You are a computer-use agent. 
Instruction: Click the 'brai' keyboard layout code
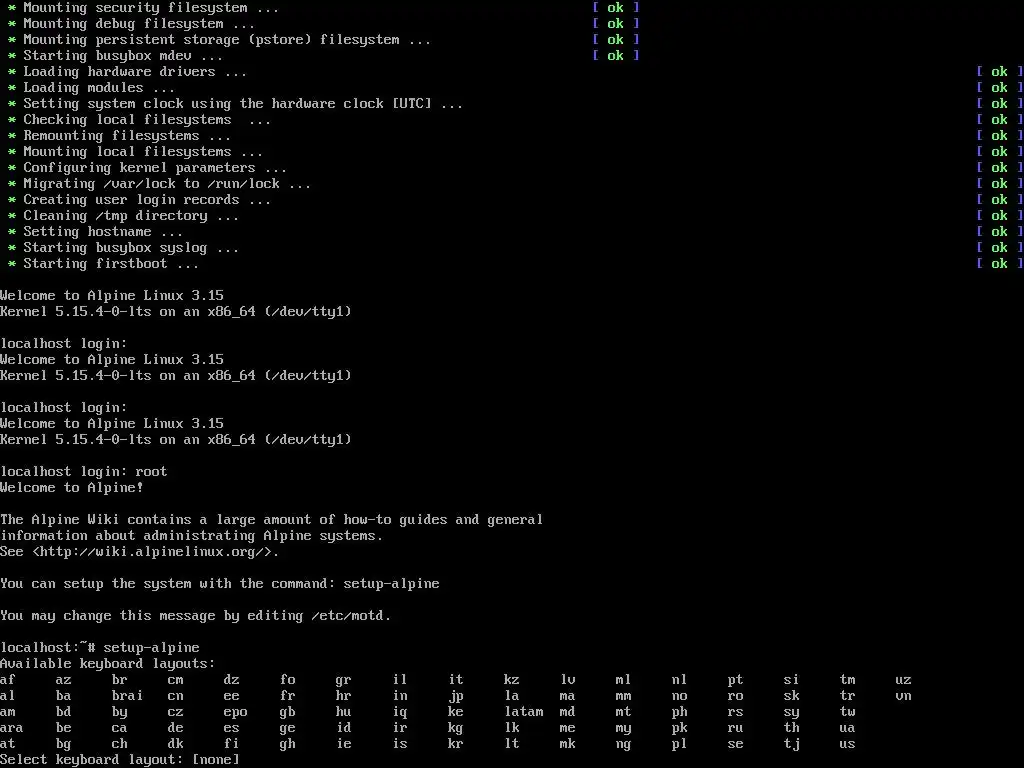coord(127,696)
